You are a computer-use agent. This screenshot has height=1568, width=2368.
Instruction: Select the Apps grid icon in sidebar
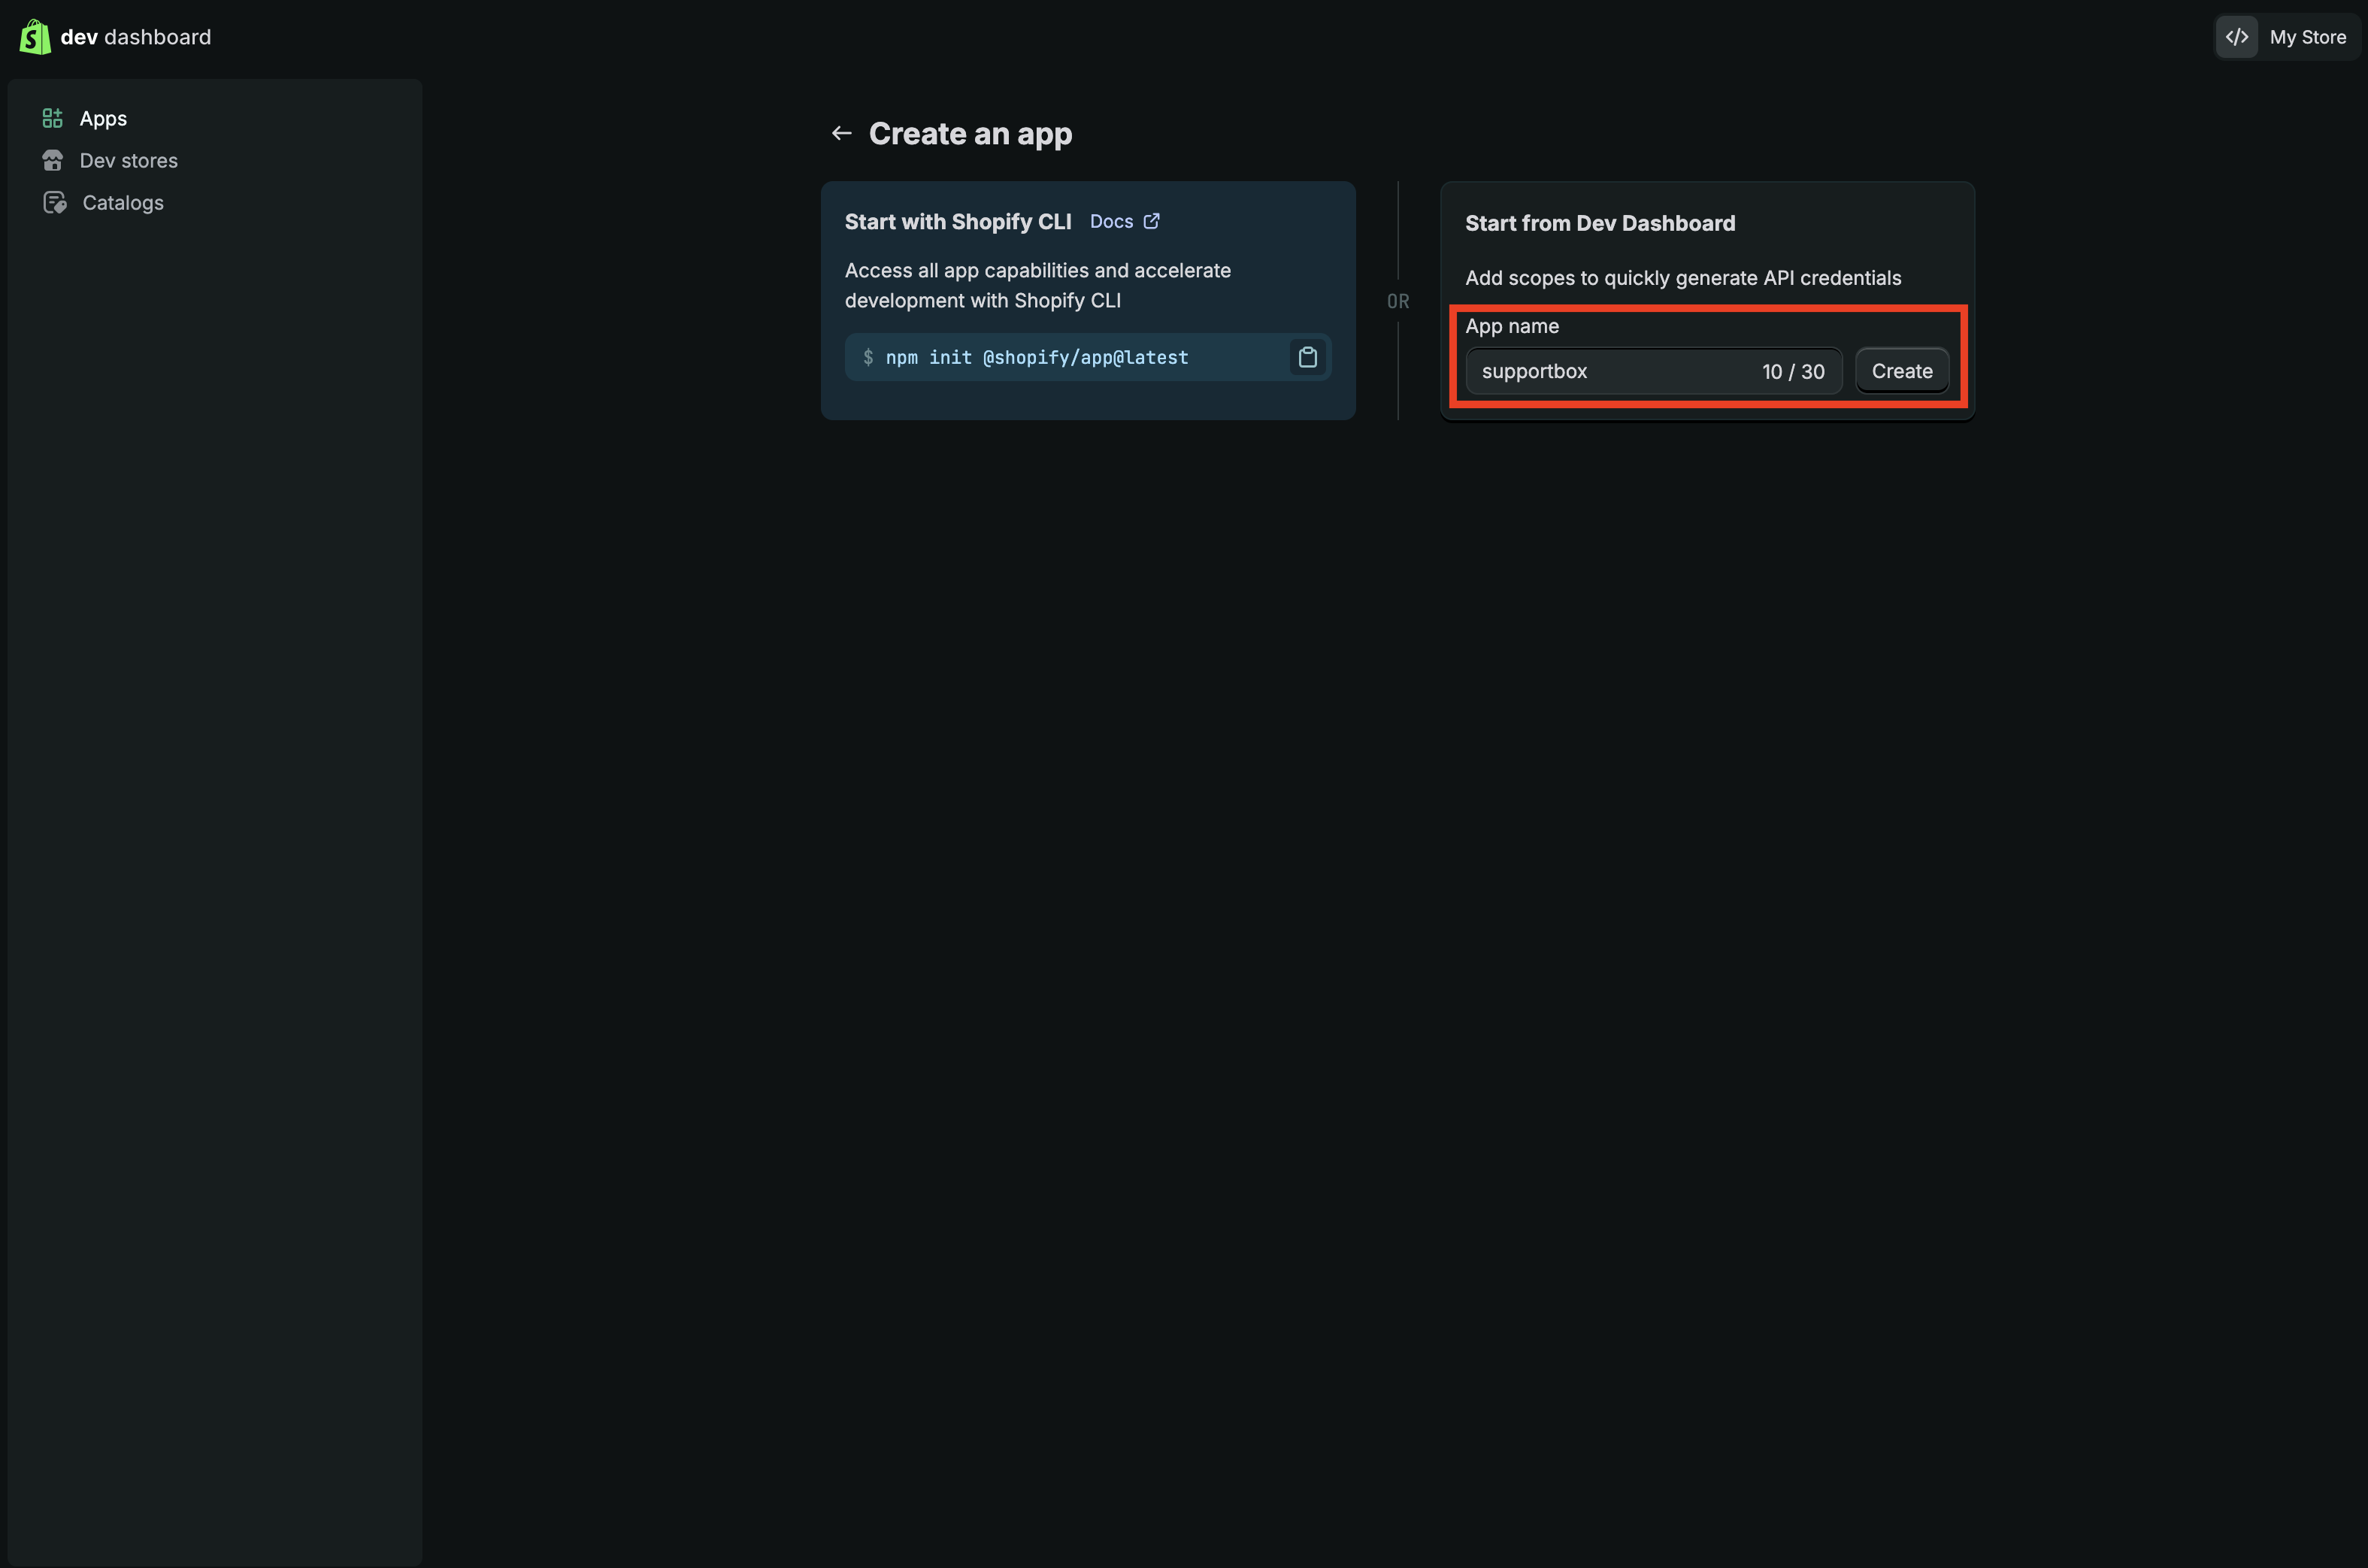coord(53,117)
